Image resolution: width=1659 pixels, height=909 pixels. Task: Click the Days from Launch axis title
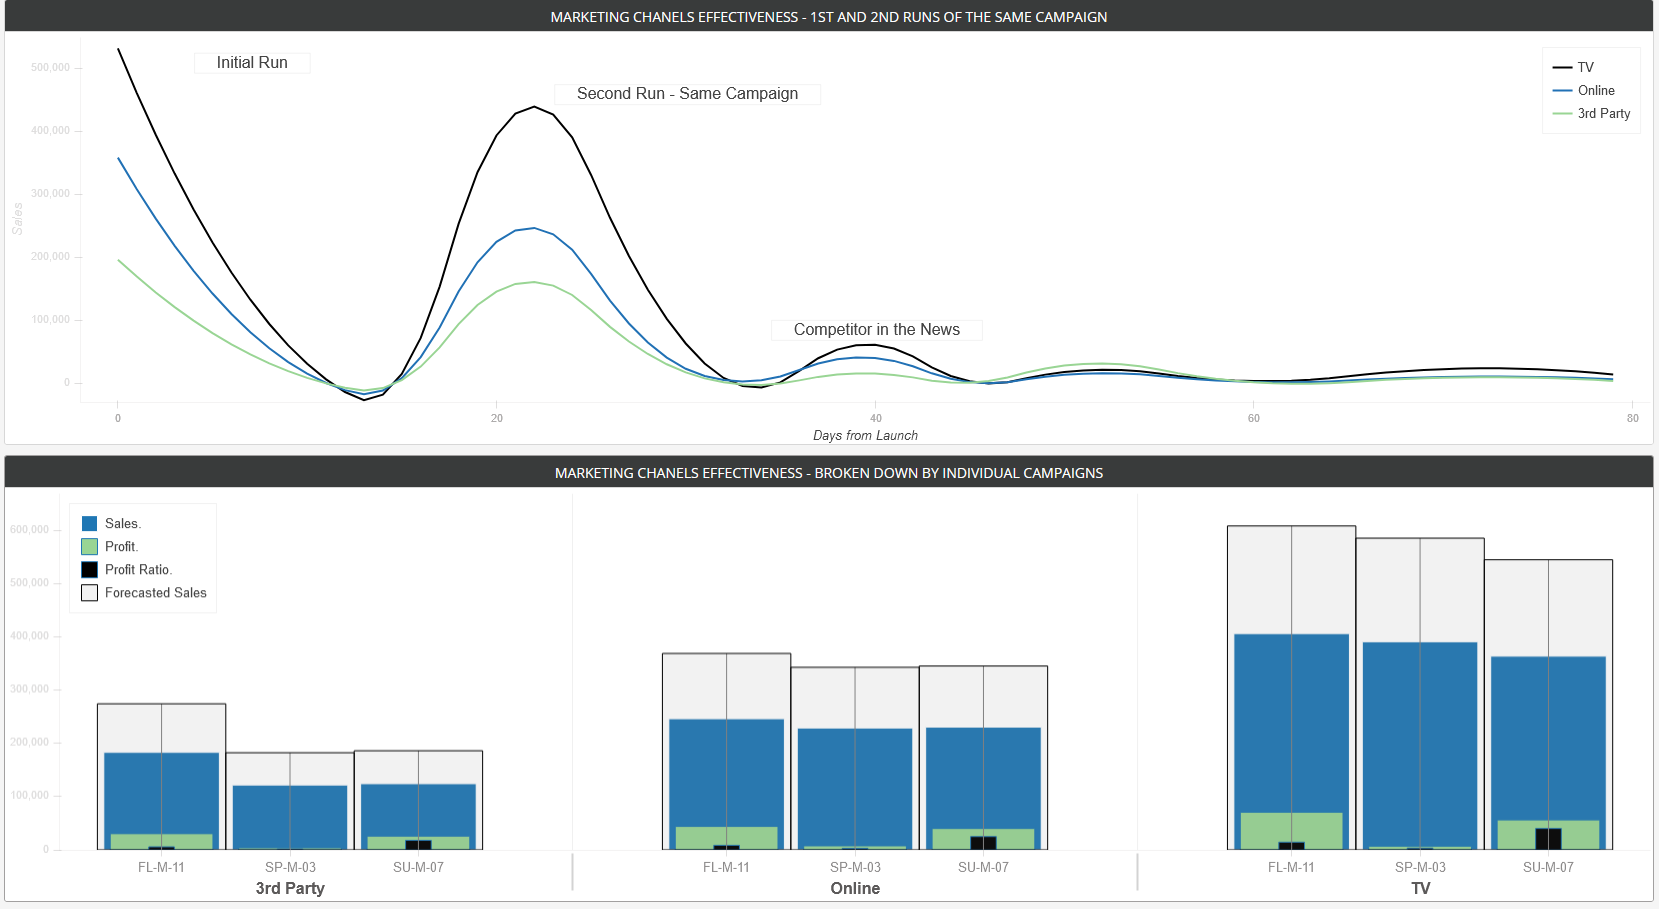click(x=865, y=435)
